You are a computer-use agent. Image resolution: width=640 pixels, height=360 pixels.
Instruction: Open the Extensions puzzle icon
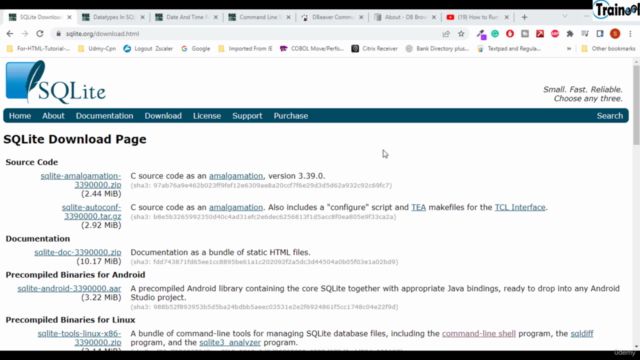(570, 34)
